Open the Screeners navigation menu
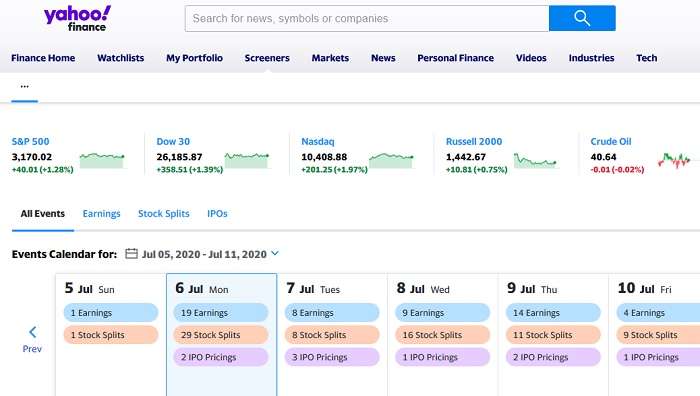The width and height of the screenshot is (700, 396). click(x=267, y=58)
